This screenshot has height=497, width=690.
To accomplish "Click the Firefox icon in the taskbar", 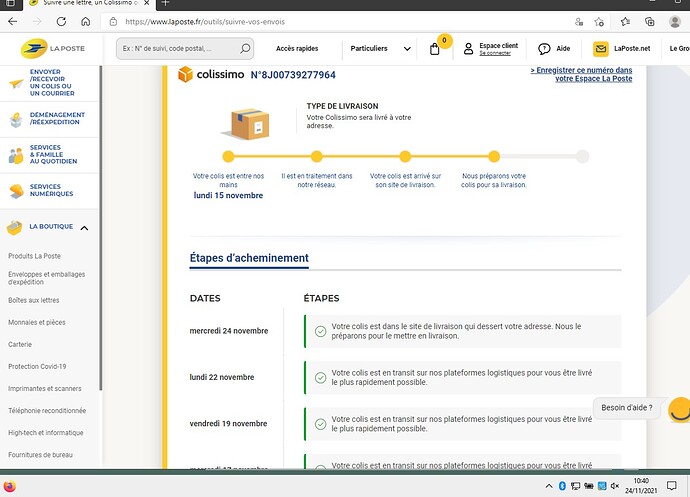I will click(10, 486).
